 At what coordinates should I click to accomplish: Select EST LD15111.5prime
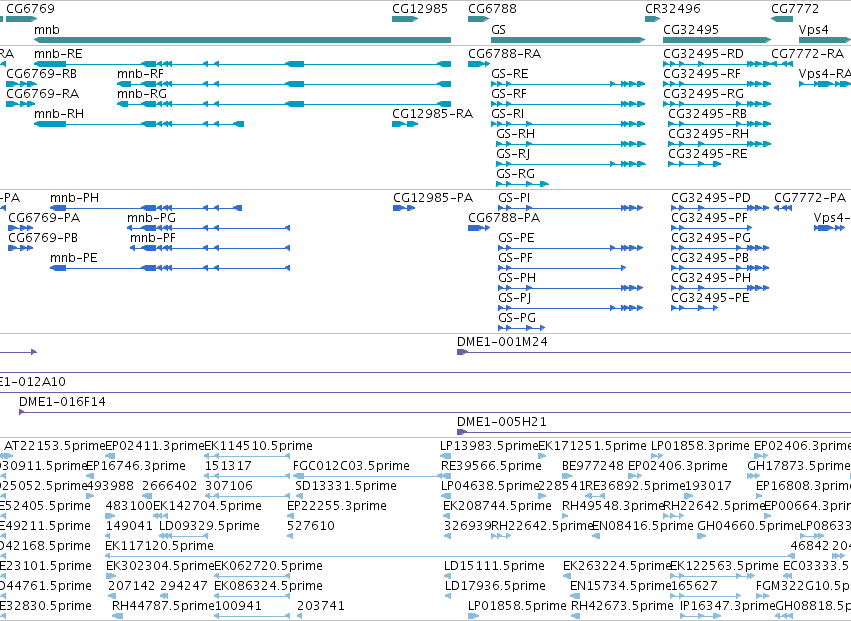click(x=447, y=576)
